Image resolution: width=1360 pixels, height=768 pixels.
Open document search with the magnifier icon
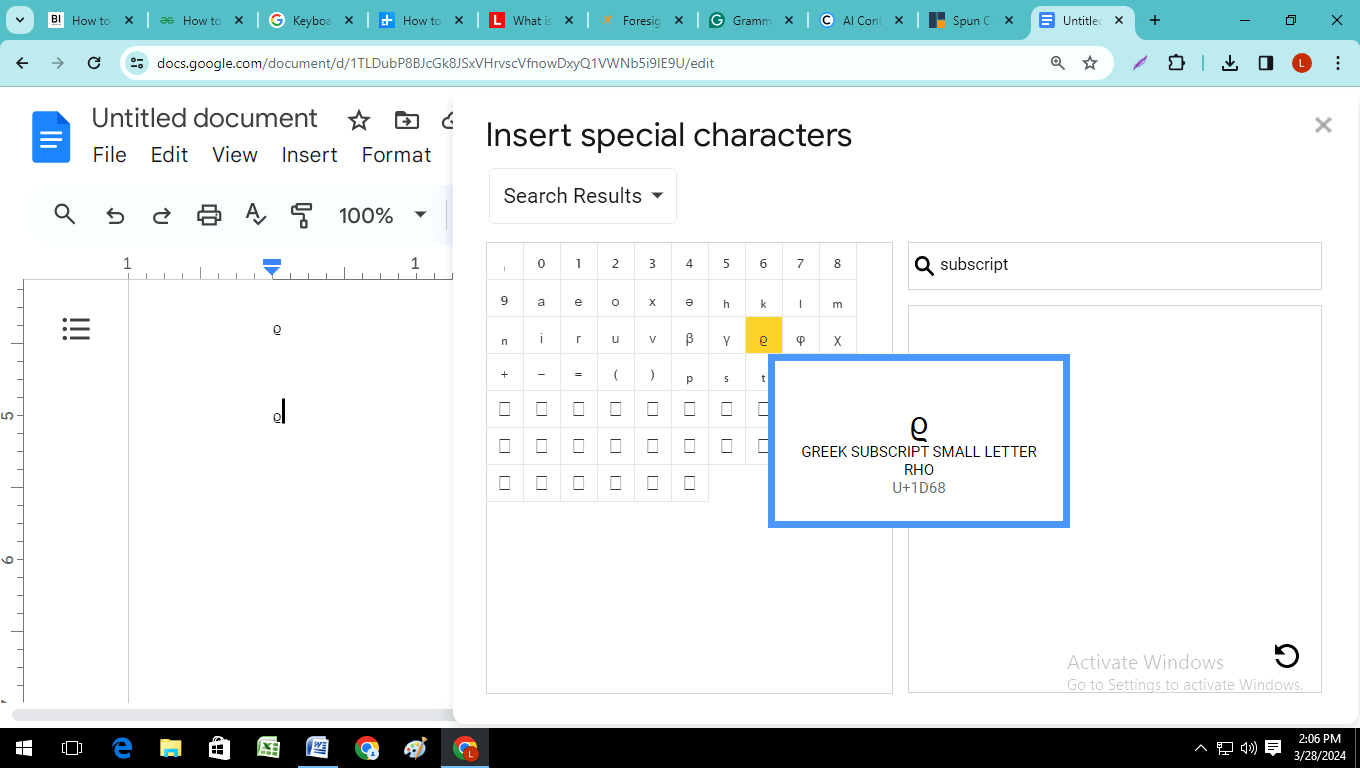point(64,214)
